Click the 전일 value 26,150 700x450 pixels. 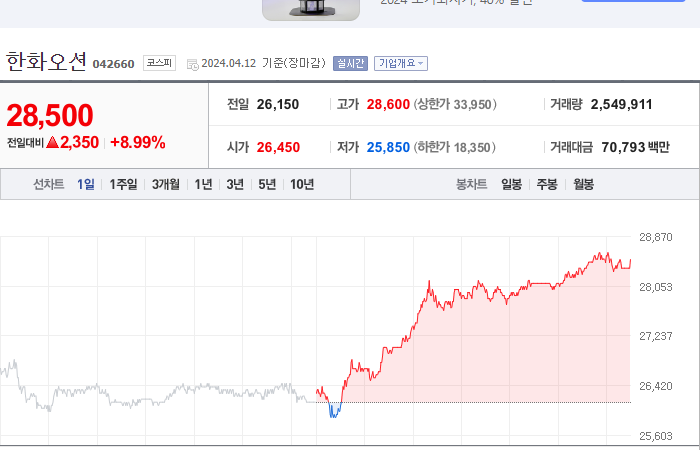point(278,104)
